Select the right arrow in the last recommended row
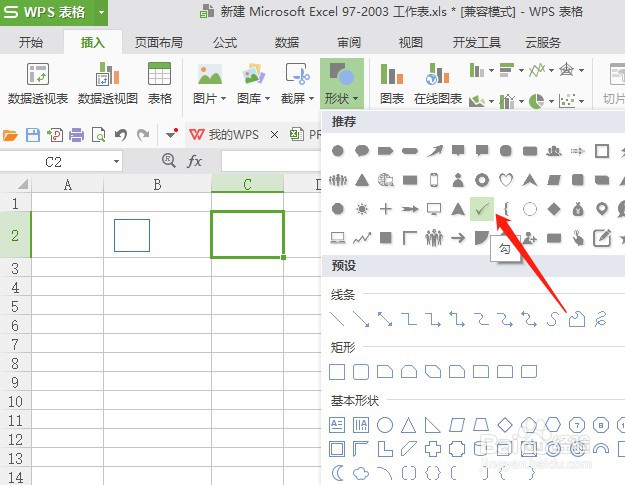Image resolution: width=625 pixels, height=485 pixels. click(458, 238)
